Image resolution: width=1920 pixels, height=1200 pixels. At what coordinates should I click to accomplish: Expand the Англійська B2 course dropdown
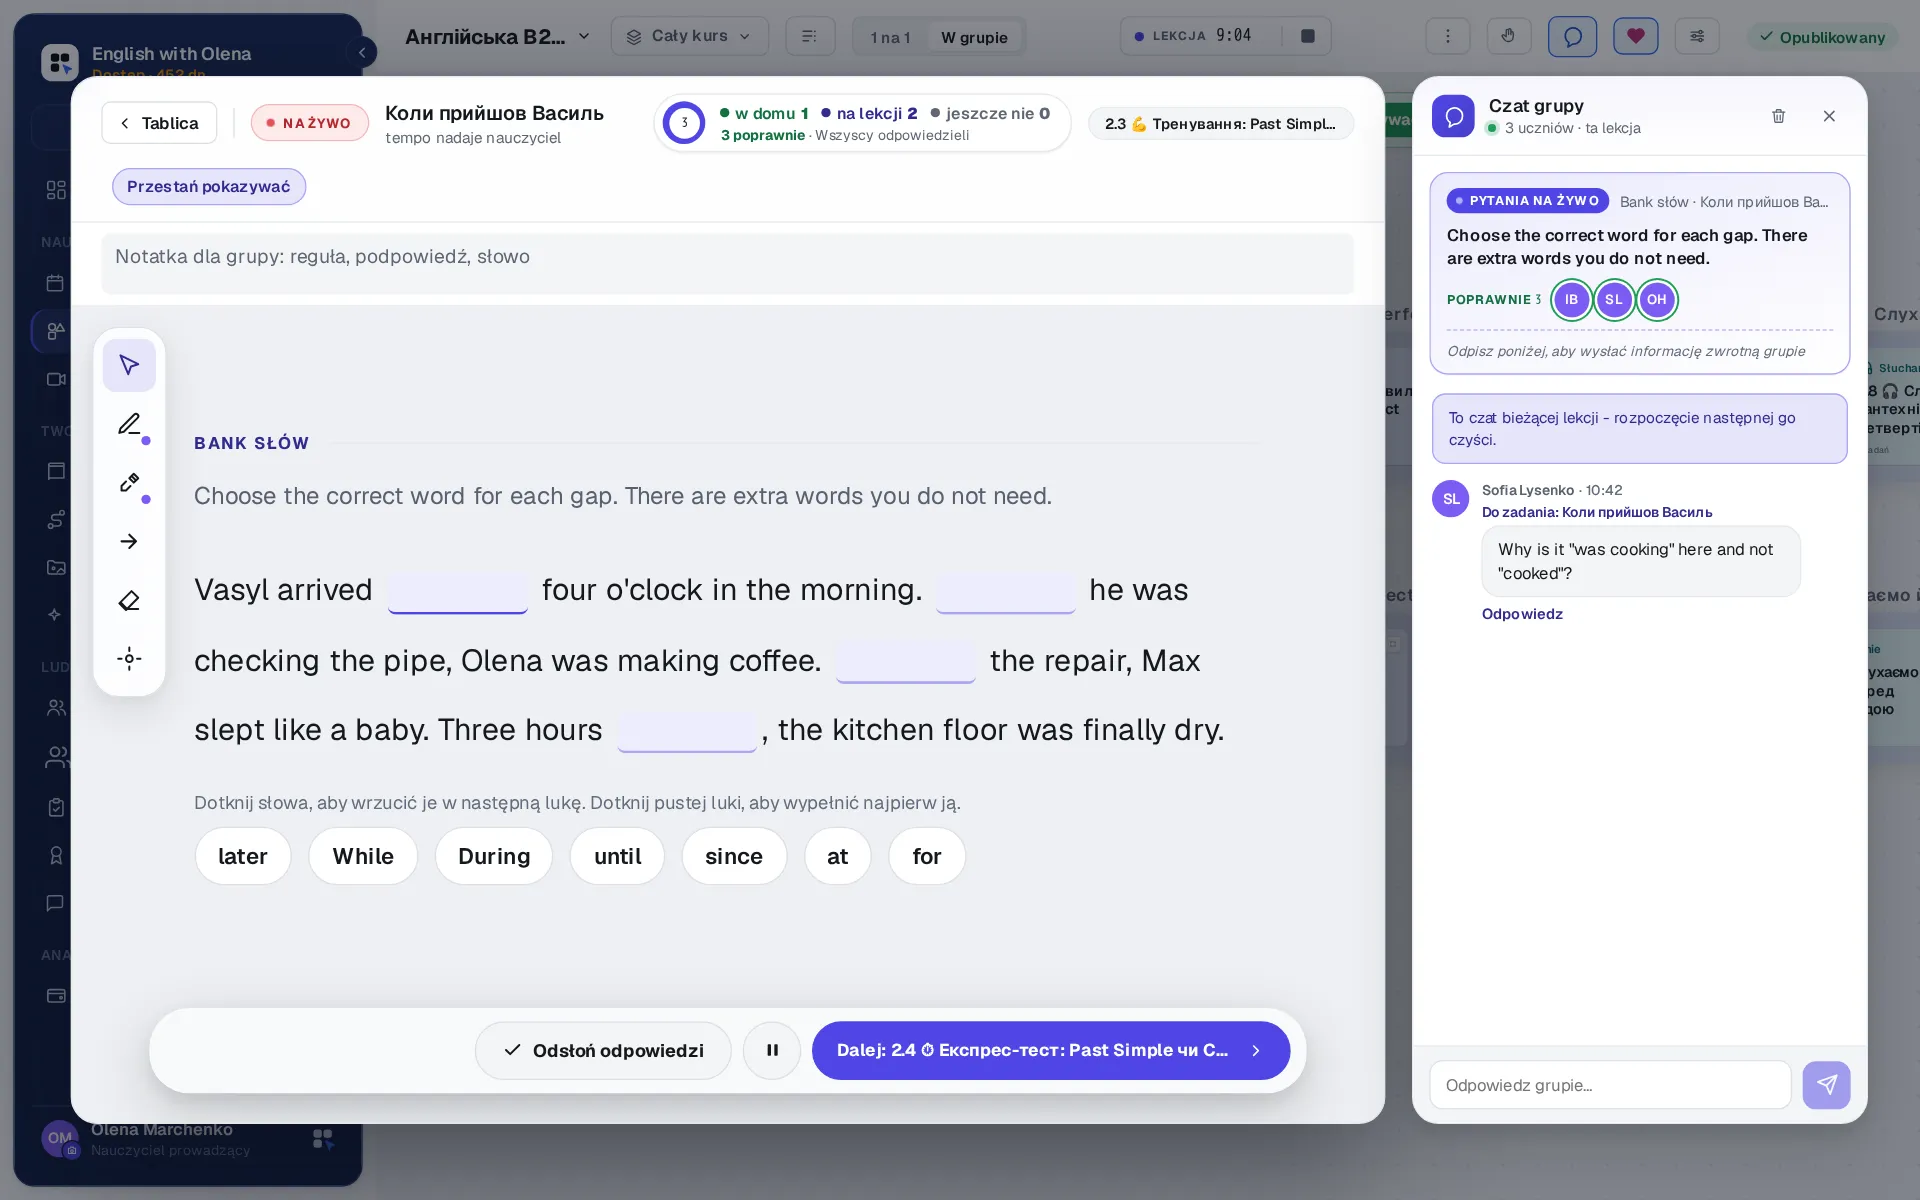[x=497, y=37]
